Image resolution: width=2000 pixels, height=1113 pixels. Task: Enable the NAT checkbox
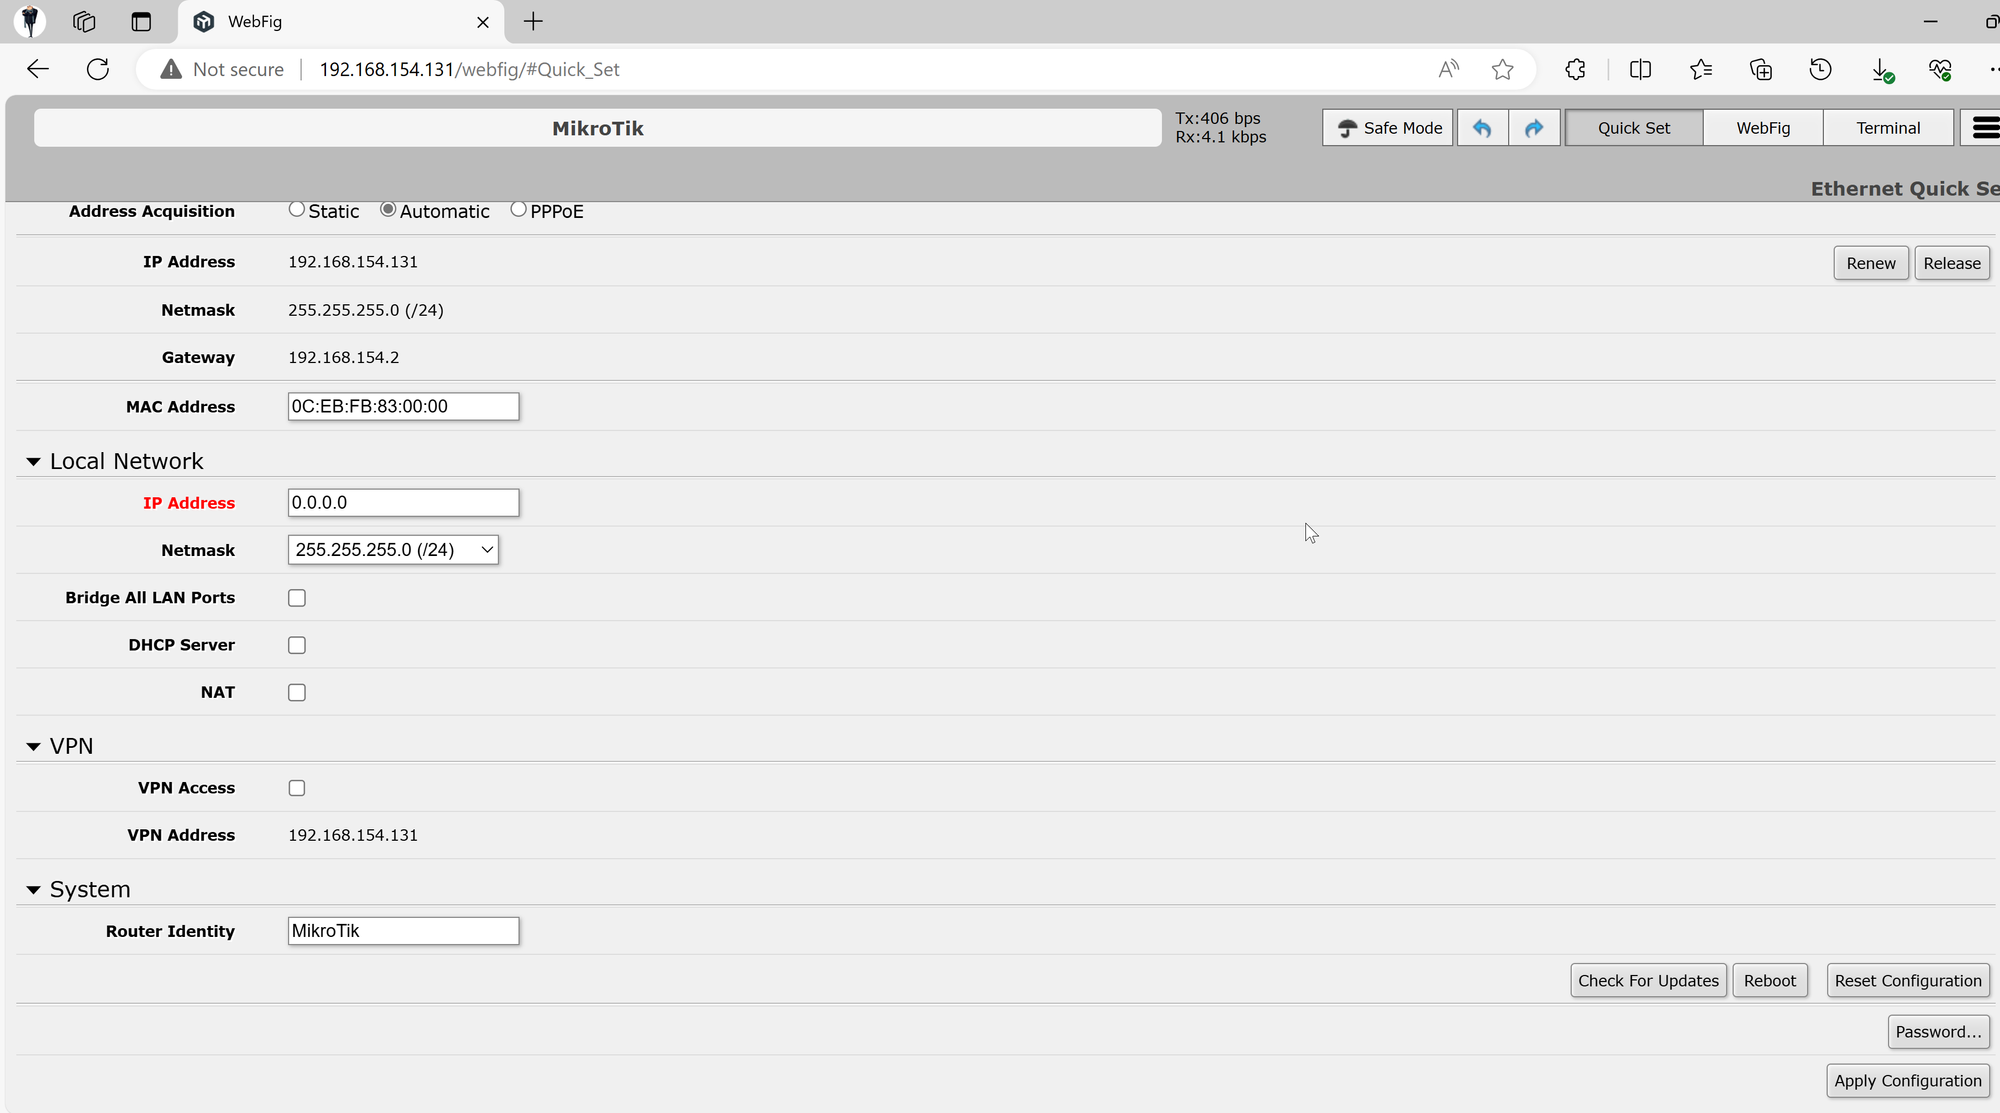click(x=296, y=692)
